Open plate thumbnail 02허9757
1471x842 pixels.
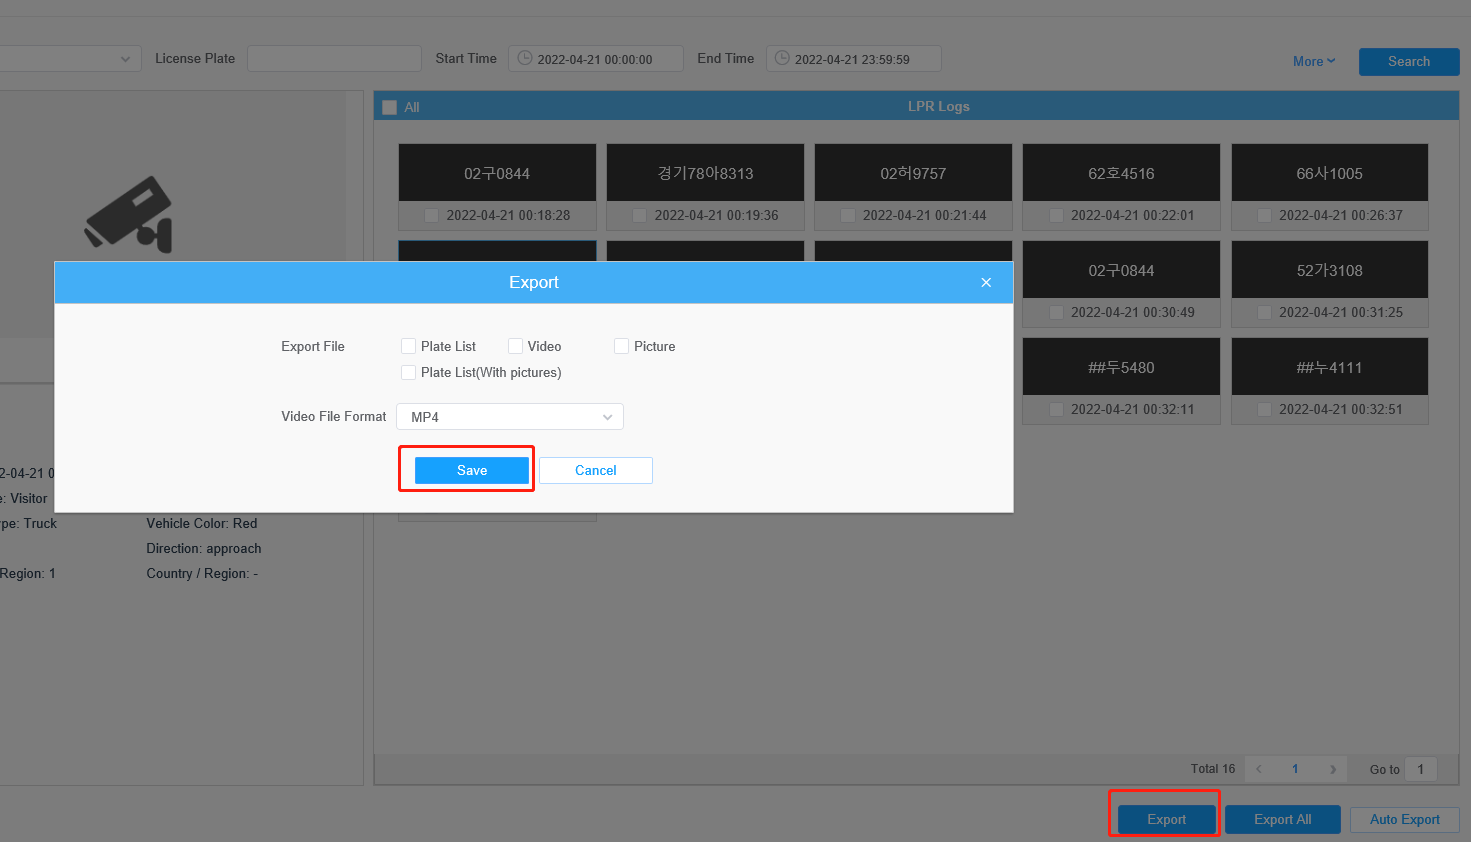913,173
